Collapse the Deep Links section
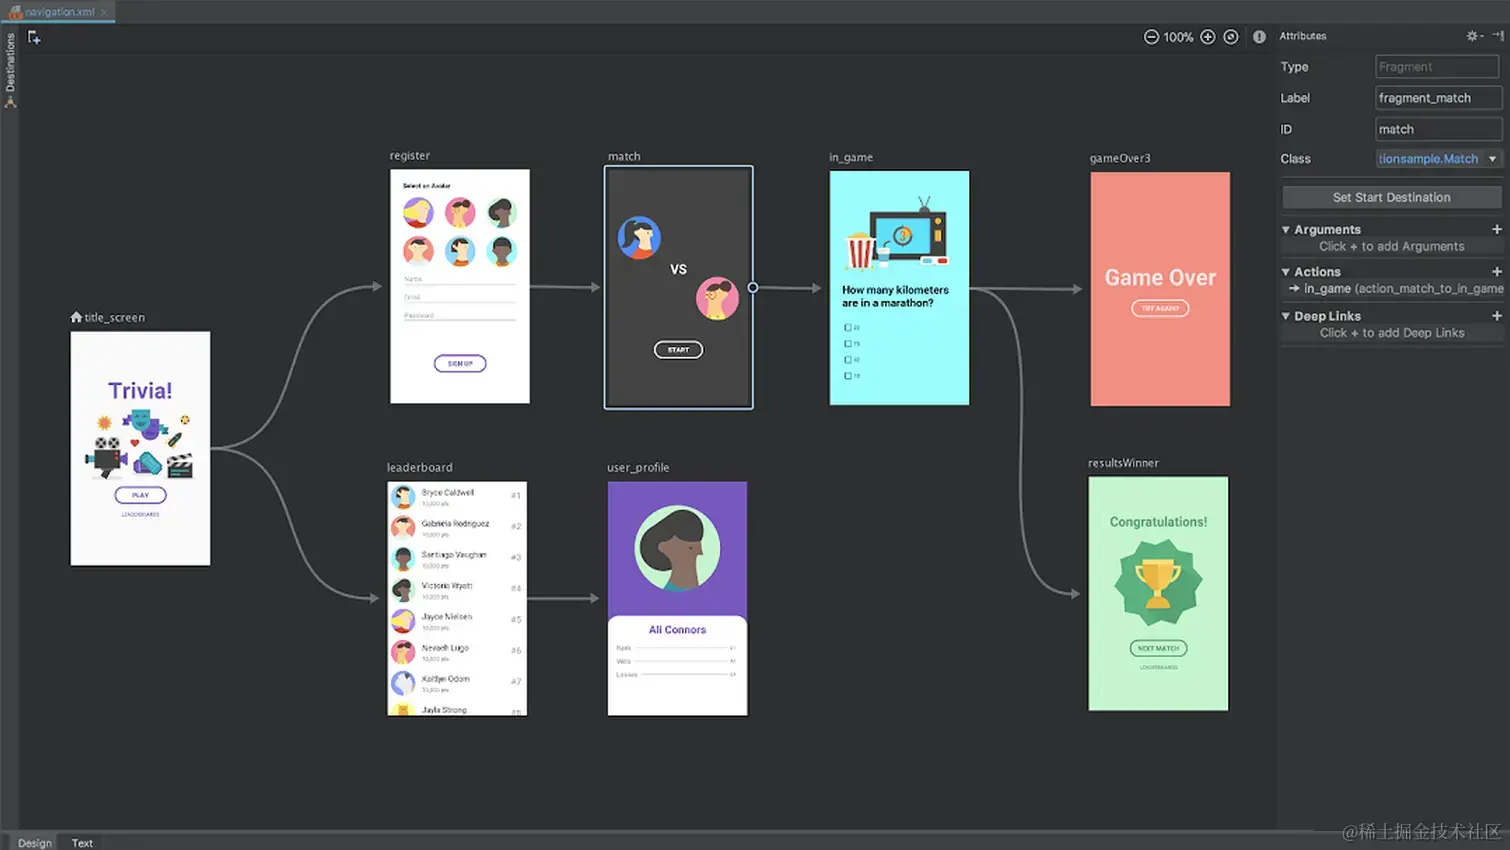Image resolution: width=1510 pixels, height=850 pixels. (1286, 316)
